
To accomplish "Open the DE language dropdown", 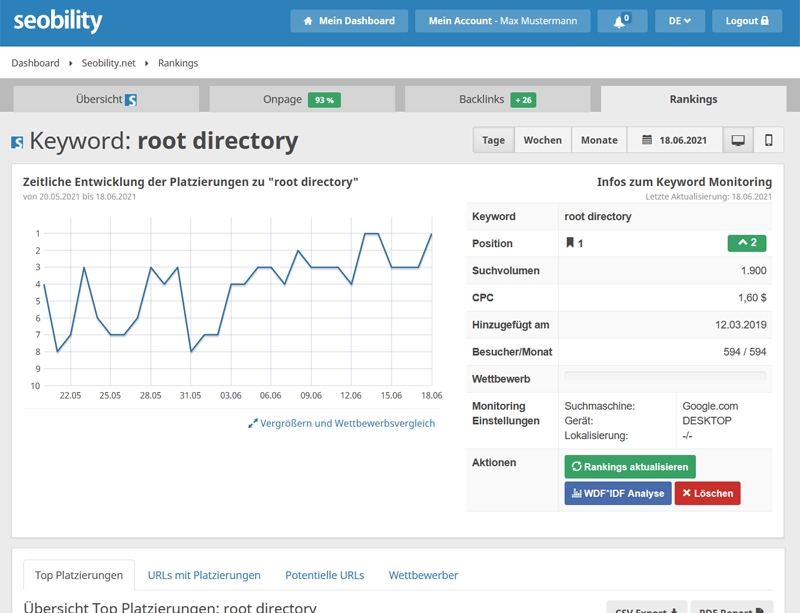I will (680, 21).
